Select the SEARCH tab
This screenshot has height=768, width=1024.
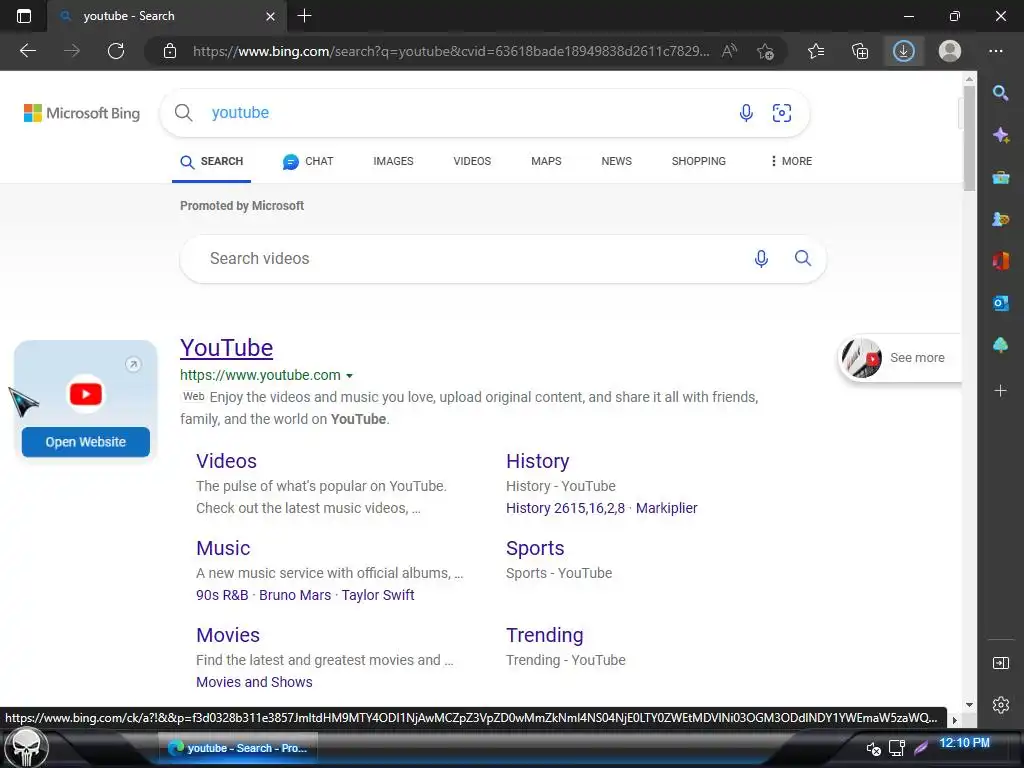[x=212, y=162]
